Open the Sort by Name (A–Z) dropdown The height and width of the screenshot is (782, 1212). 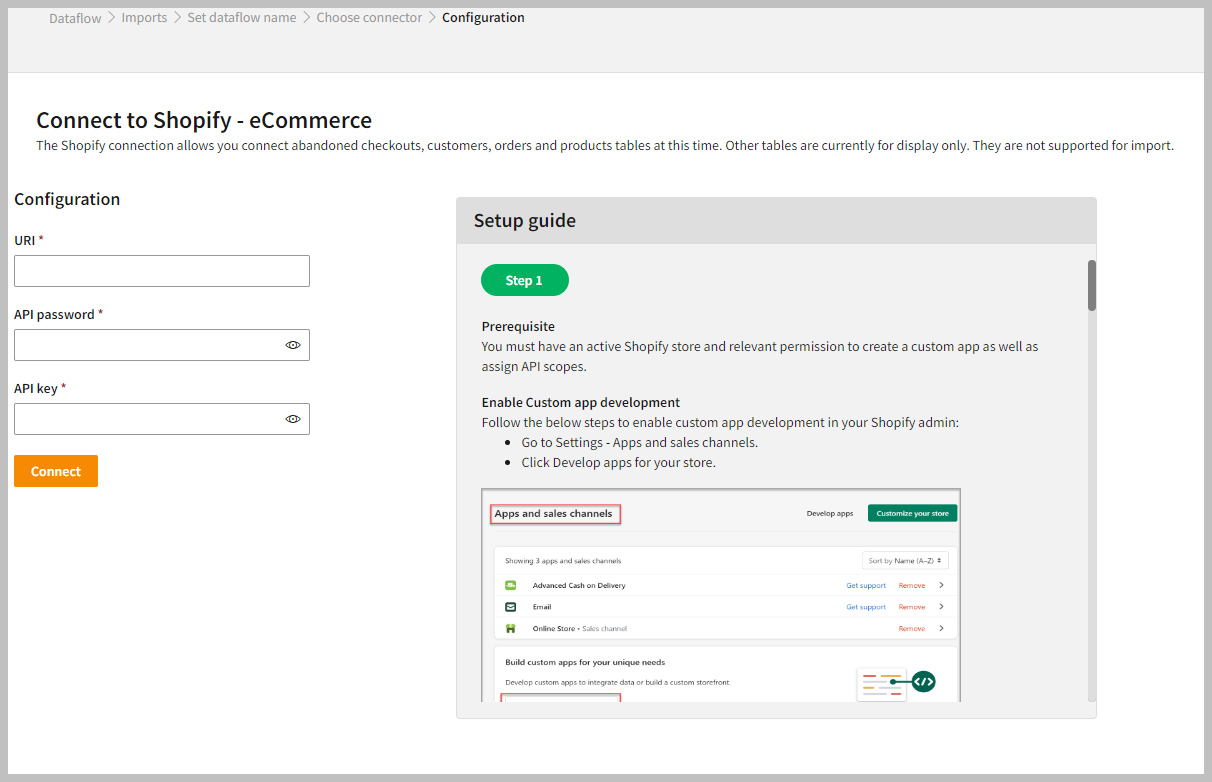[x=905, y=561]
